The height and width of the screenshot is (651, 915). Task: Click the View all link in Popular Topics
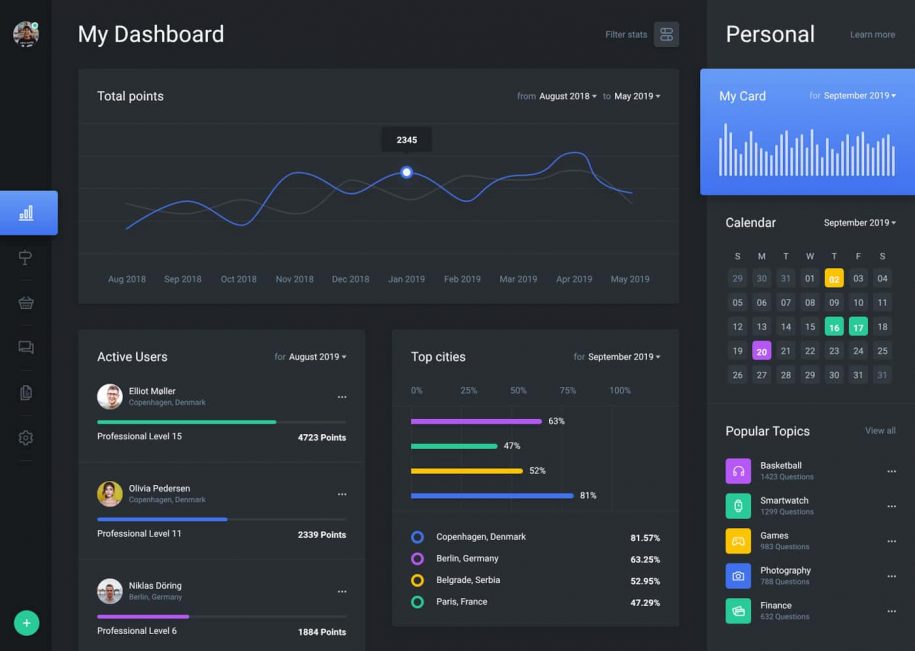click(x=879, y=430)
